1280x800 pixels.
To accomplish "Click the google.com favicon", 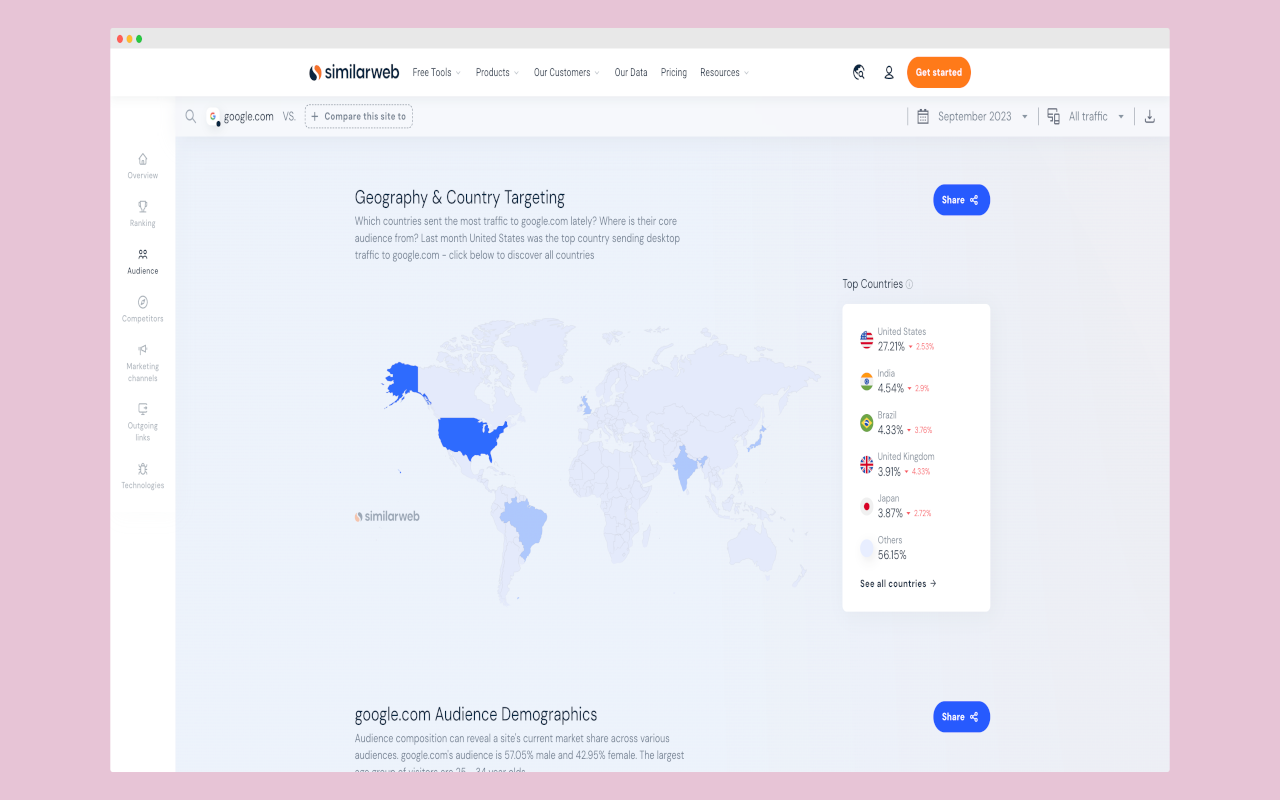I will 213,117.
